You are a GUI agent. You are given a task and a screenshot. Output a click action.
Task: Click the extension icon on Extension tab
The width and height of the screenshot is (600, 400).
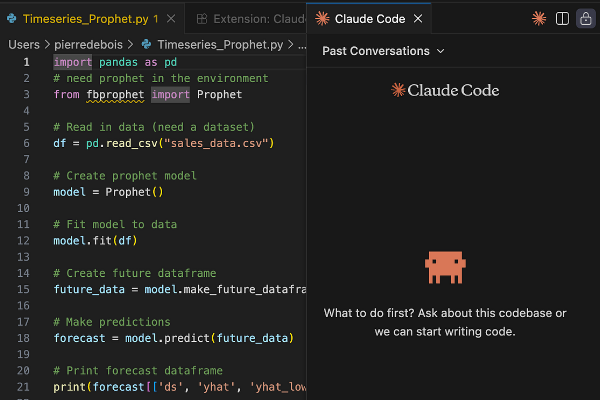pyautogui.click(x=202, y=19)
